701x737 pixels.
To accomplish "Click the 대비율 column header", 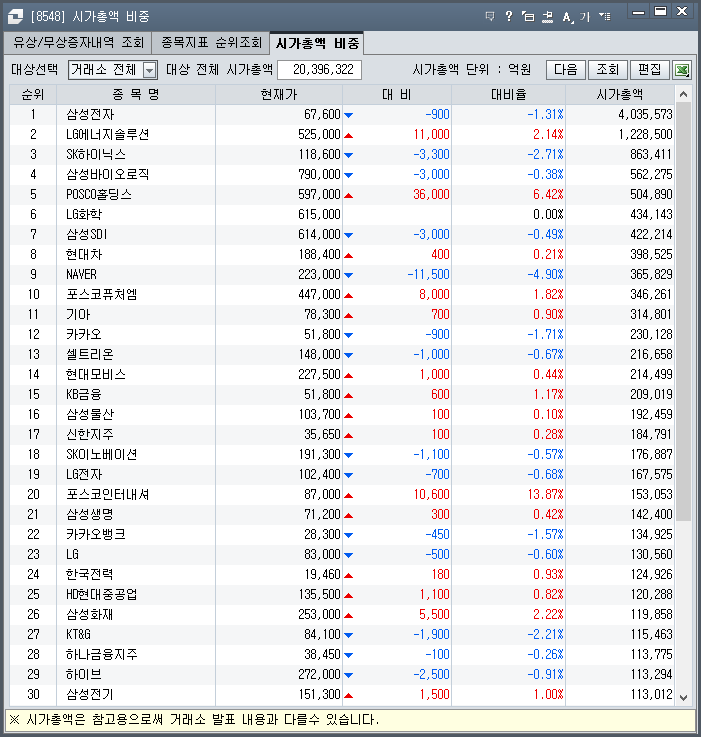I will click(508, 95).
